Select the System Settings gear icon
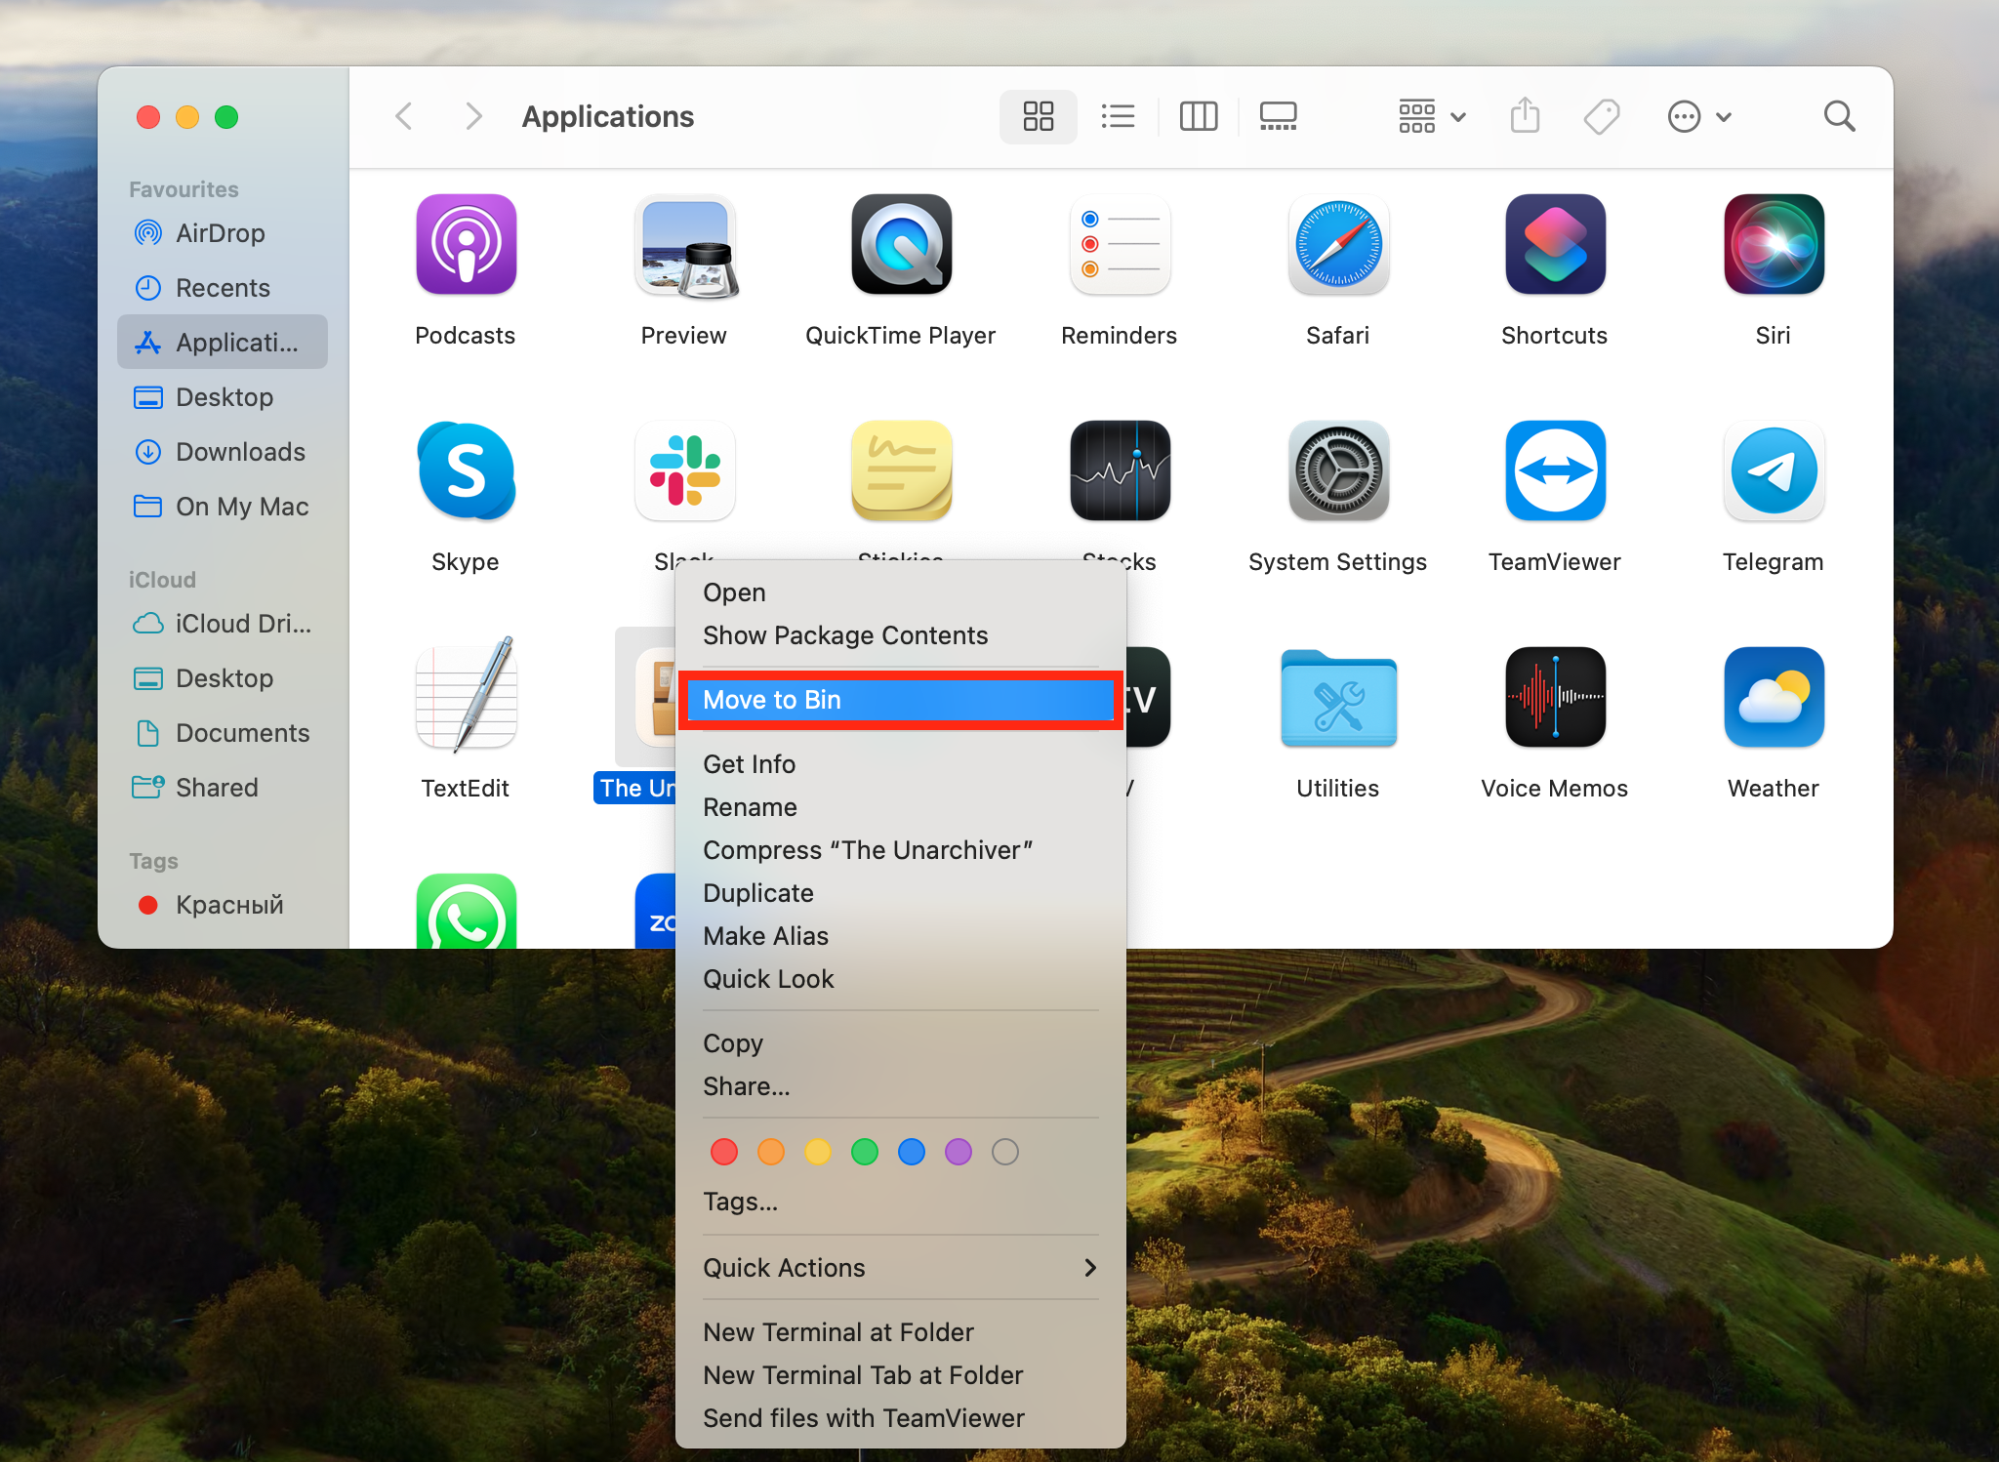 pos(1338,471)
